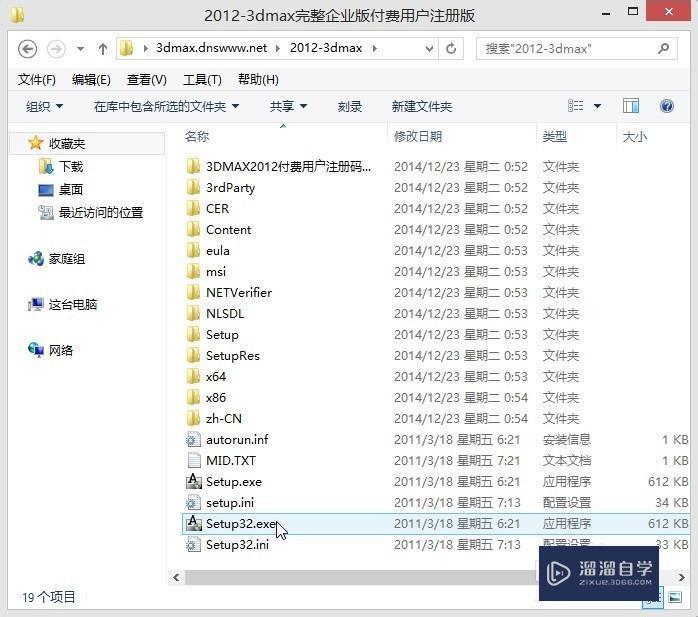Select the x86 folder icon
The height and width of the screenshot is (617, 698).
click(193, 397)
